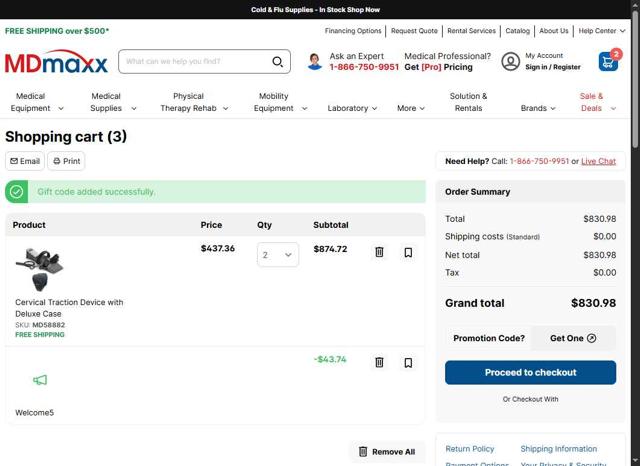Click bookmark icon in Welcome5 row
This screenshot has width=640, height=466.
click(408, 362)
